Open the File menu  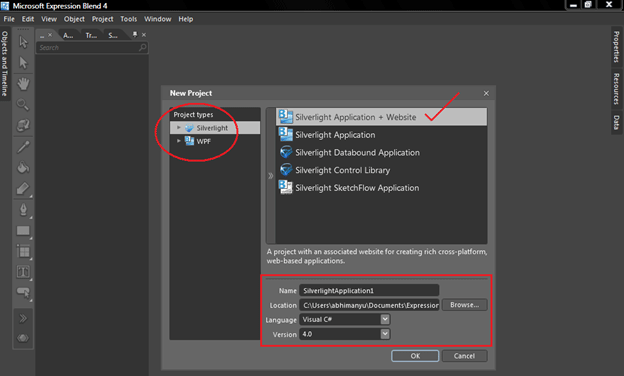click(9, 19)
